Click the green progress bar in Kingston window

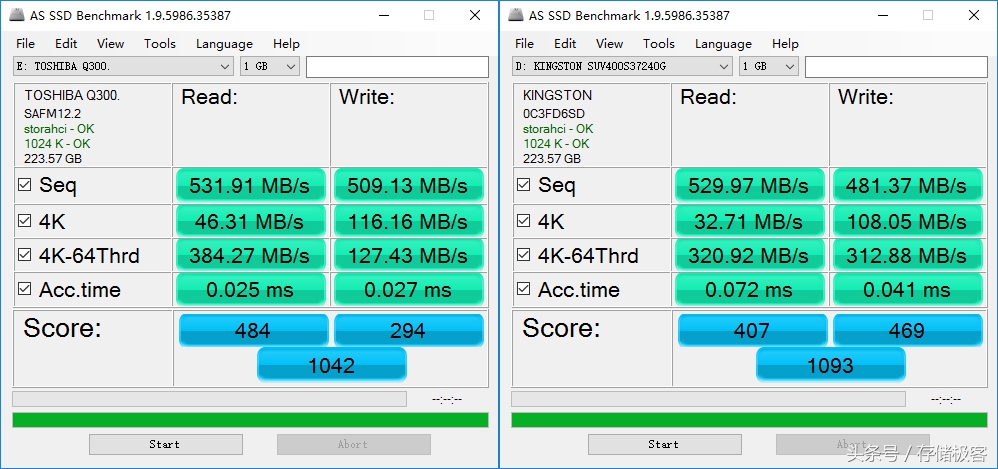pos(749,420)
